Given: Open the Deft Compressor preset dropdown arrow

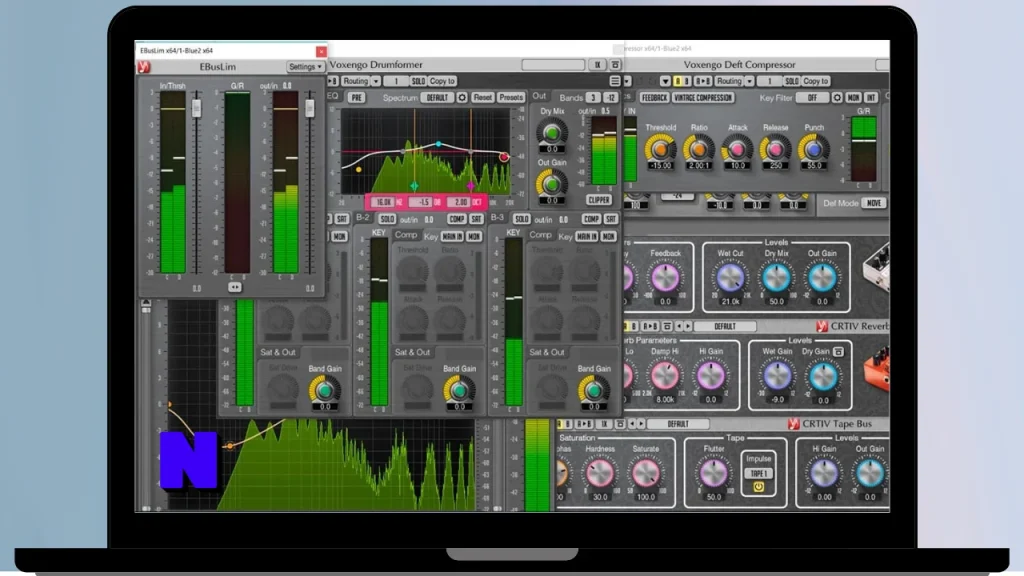Looking at the screenshot, I should click(665, 81).
